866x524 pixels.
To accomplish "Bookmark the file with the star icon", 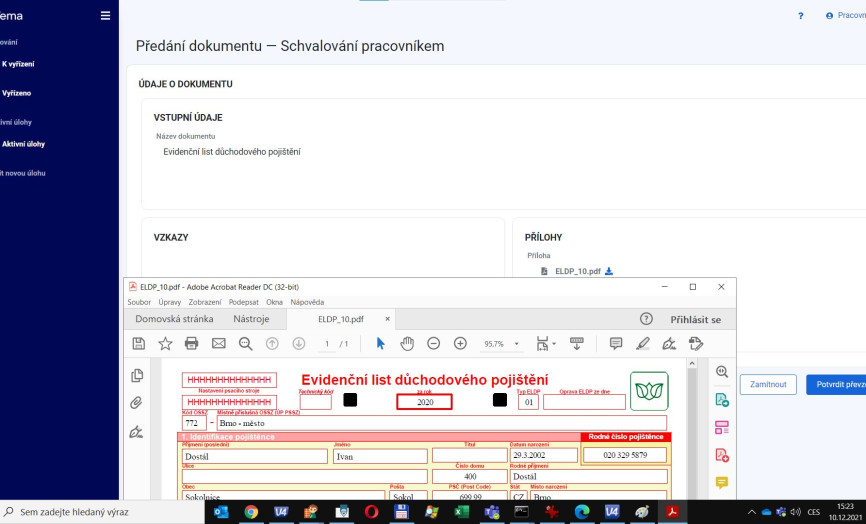I will pyautogui.click(x=165, y=343).
